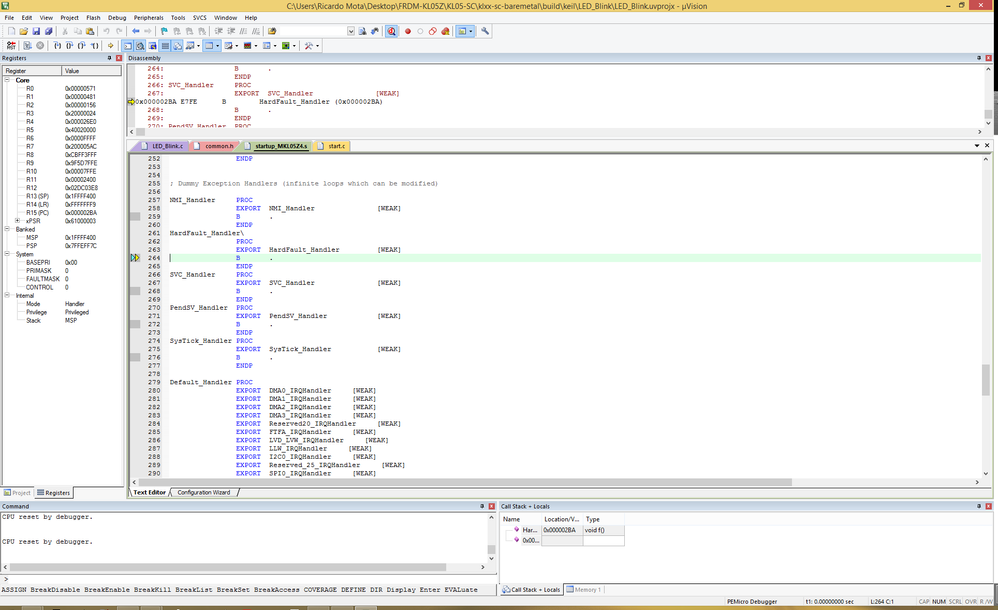The height and width of the screenshot is (610, 998).
Task: Kill all breakpoints toolbar icon
Action: [x=445, y=31]
